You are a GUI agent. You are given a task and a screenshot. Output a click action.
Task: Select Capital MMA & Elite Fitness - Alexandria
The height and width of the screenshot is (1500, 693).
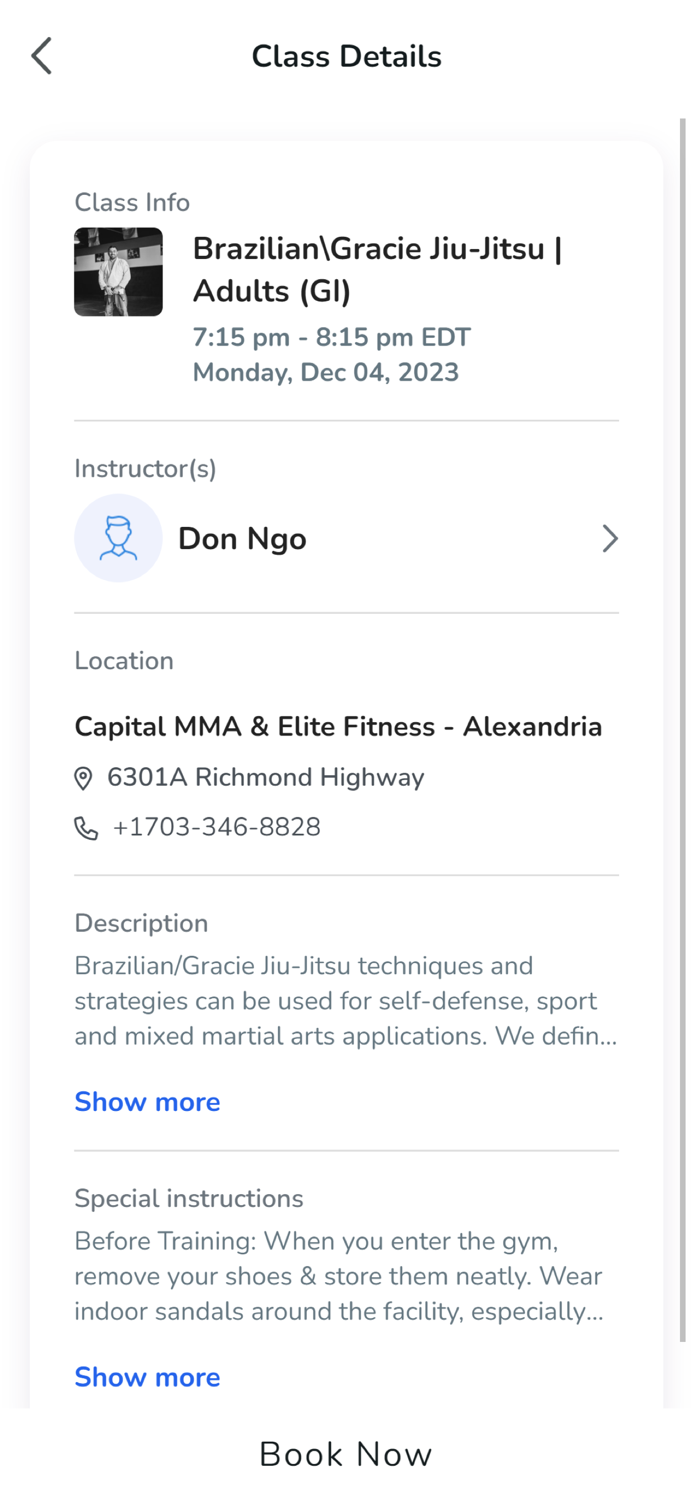(338, 726)
